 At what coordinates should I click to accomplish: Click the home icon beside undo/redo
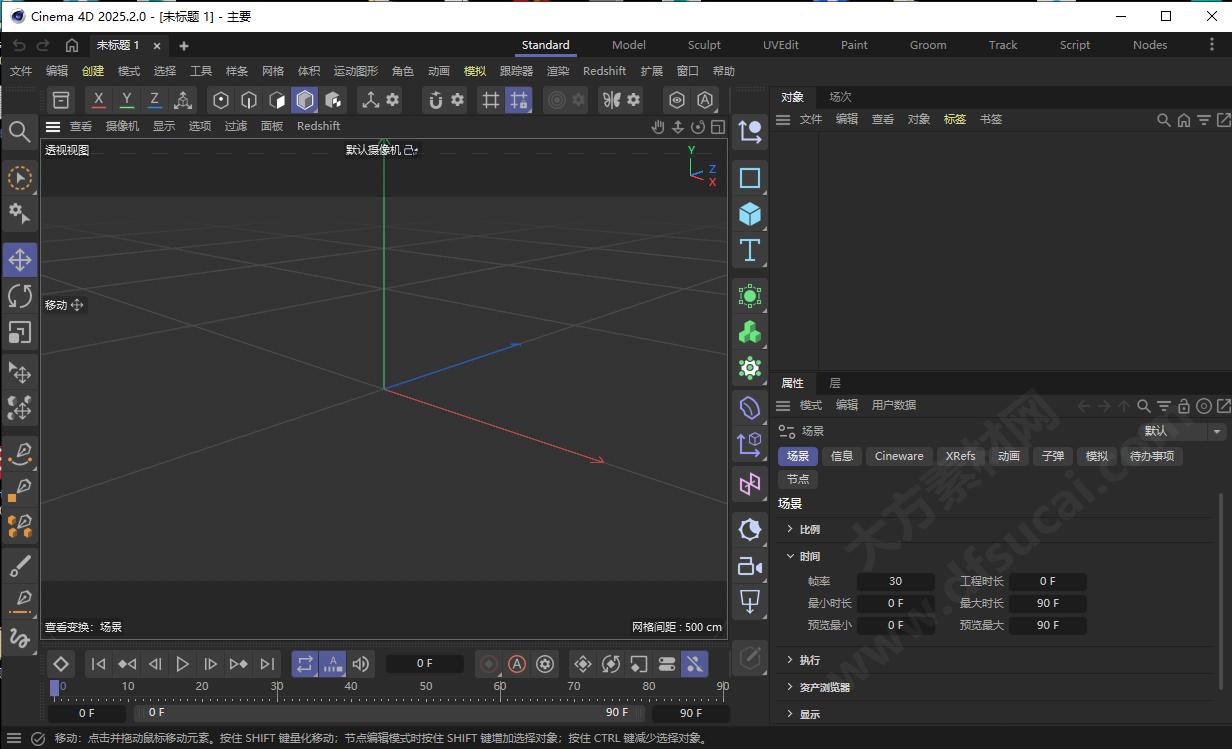(x=72, y=45)
